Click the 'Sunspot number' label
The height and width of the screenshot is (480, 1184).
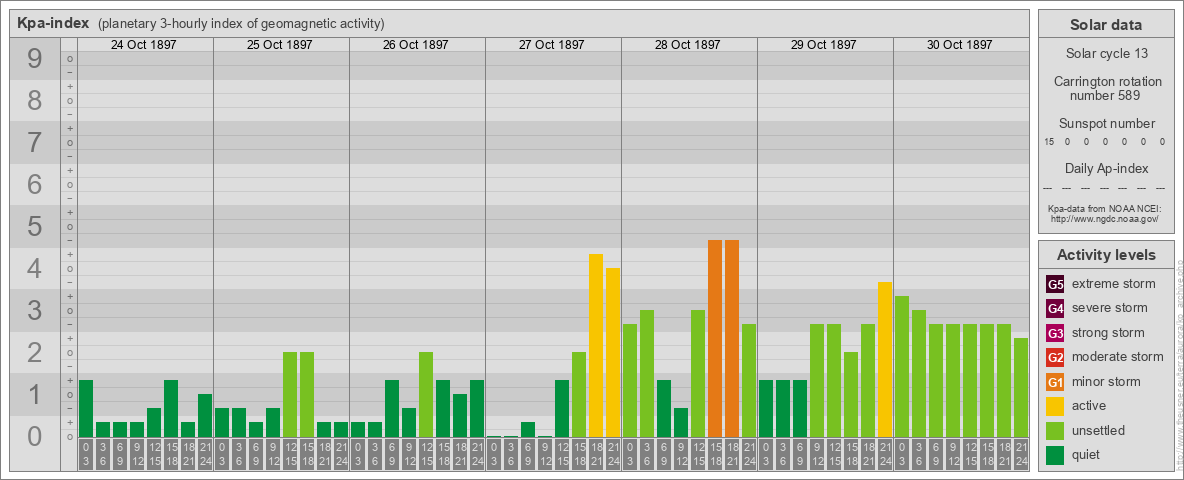1106,123
